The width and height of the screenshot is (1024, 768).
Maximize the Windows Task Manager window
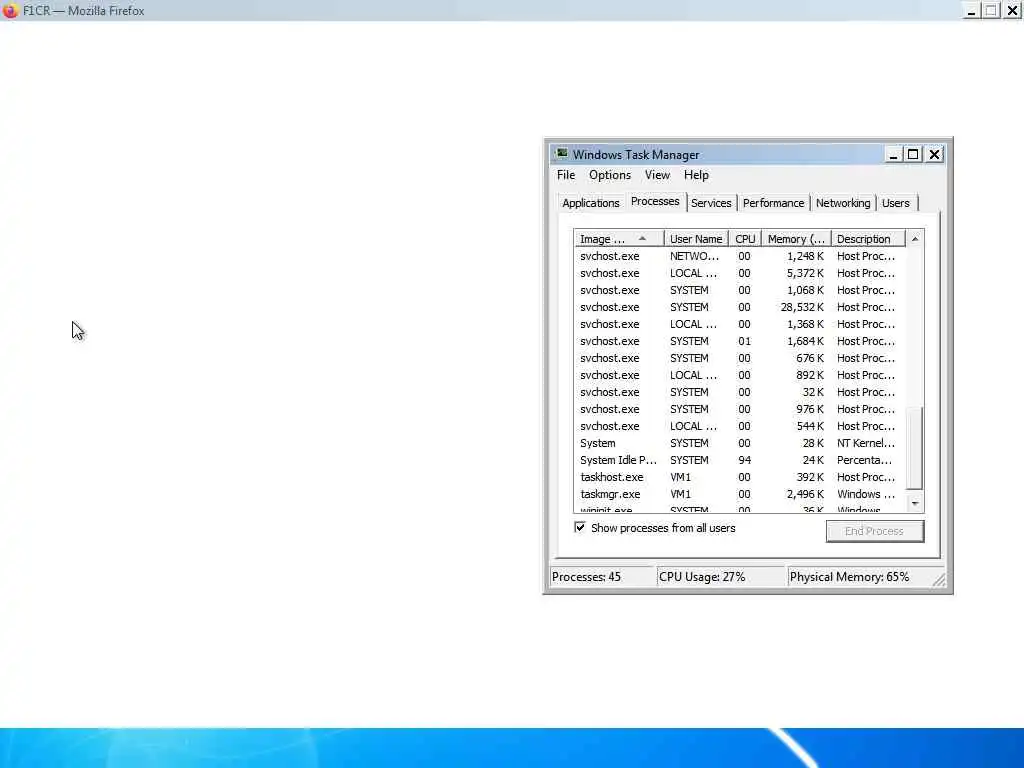(x=913, y=155)
